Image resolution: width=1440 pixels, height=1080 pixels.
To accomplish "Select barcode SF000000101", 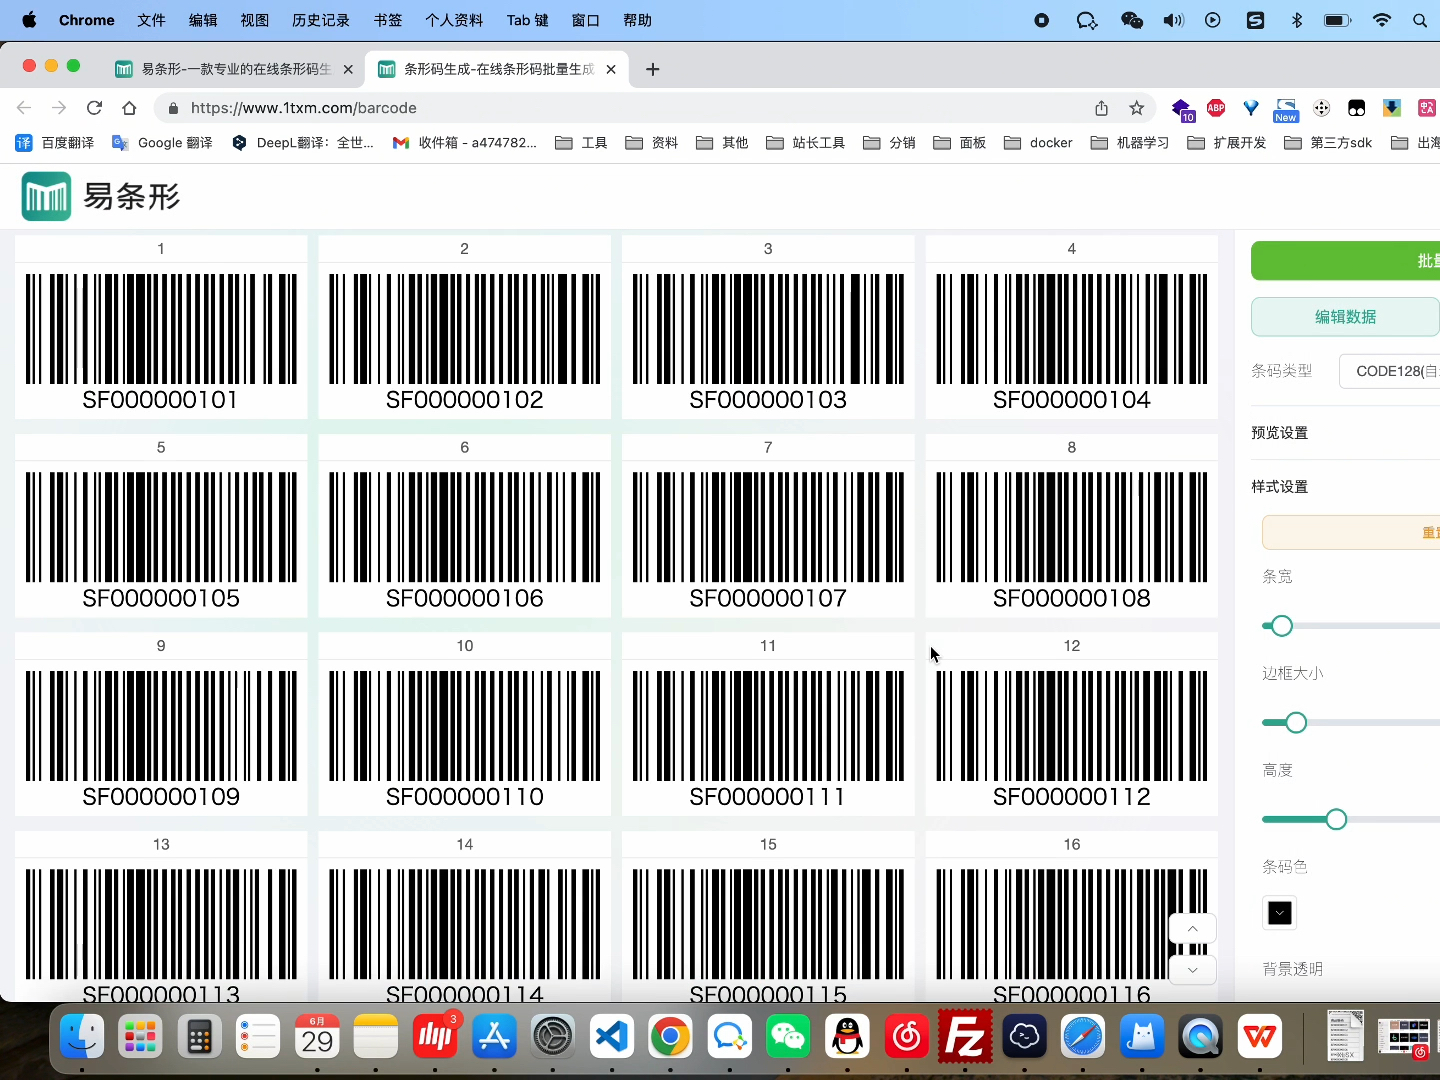I will coord(161,341).
